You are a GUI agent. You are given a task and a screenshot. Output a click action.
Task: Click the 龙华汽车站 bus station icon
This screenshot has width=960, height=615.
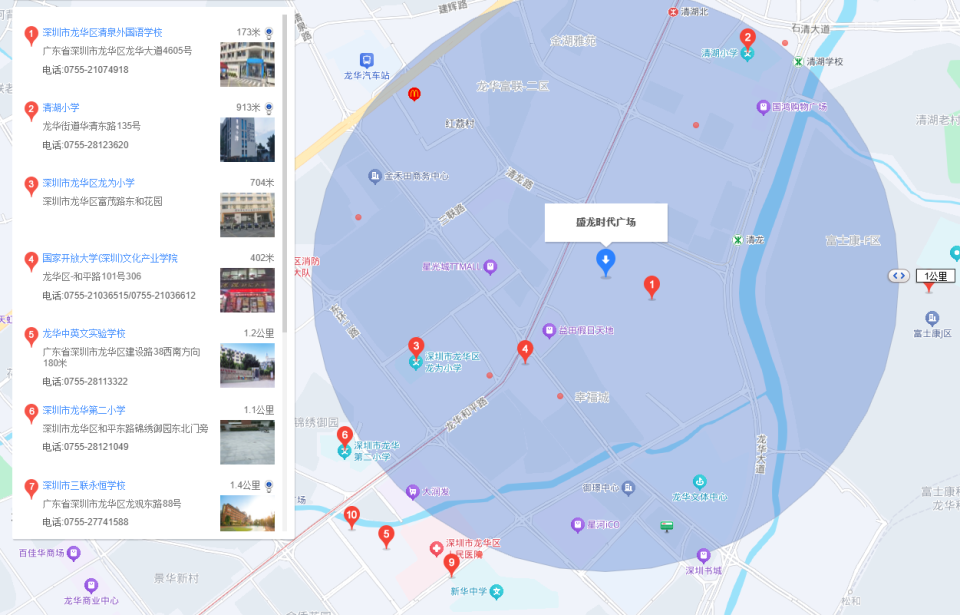point(366,60)
